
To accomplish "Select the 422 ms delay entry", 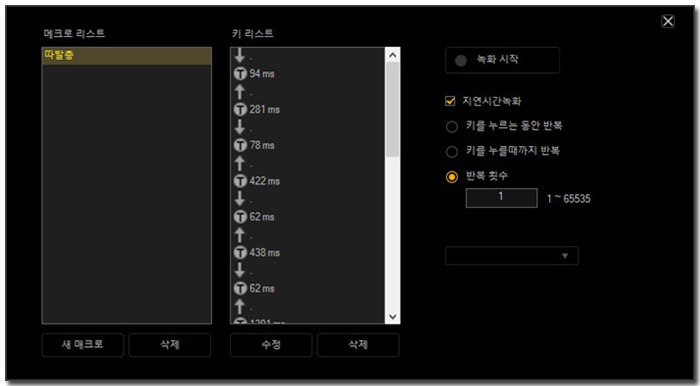I will 257,181.
